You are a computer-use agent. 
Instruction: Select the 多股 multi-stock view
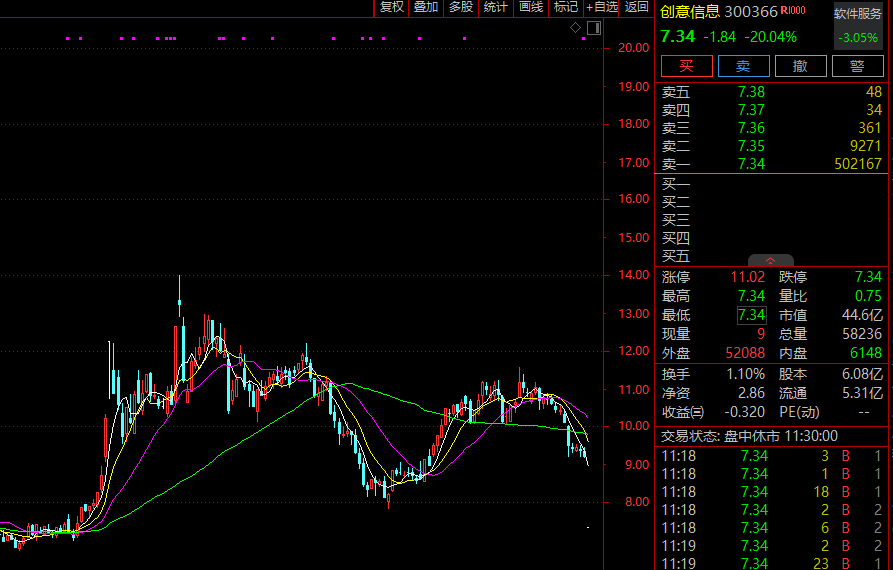[x=461, y=7]
